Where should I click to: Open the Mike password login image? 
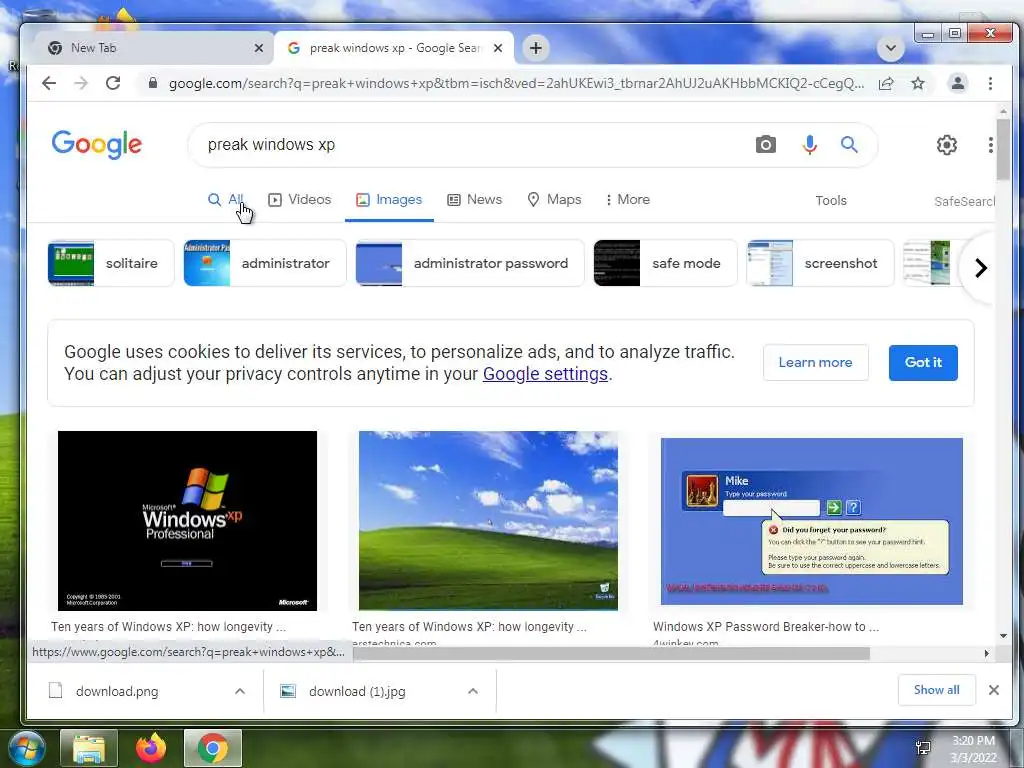811,521
